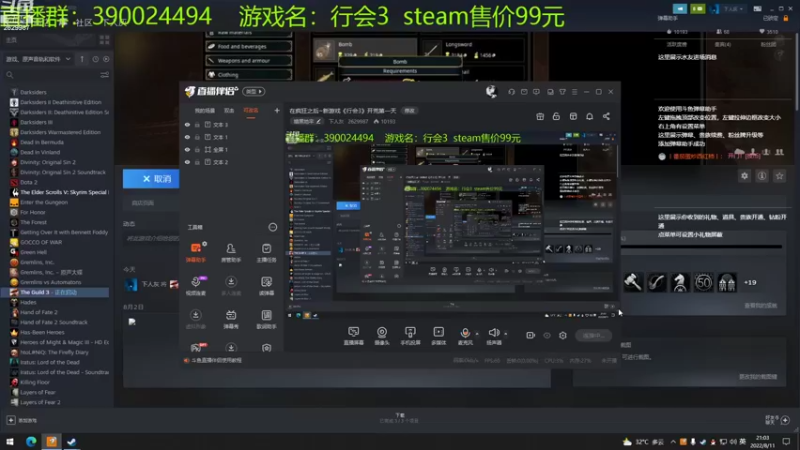
Task: Mute the 麦克风 microphone
Action: (465, 336)
